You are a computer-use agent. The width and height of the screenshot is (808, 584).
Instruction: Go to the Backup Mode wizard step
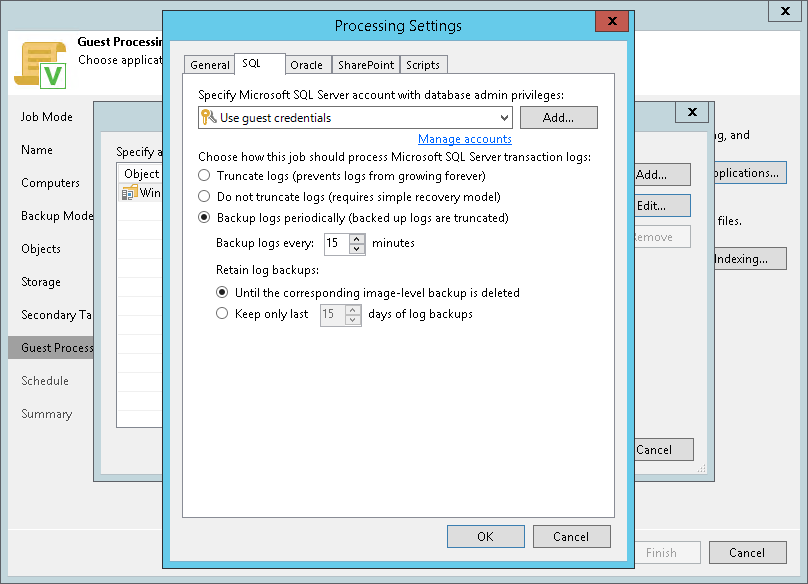coord(57,216)
